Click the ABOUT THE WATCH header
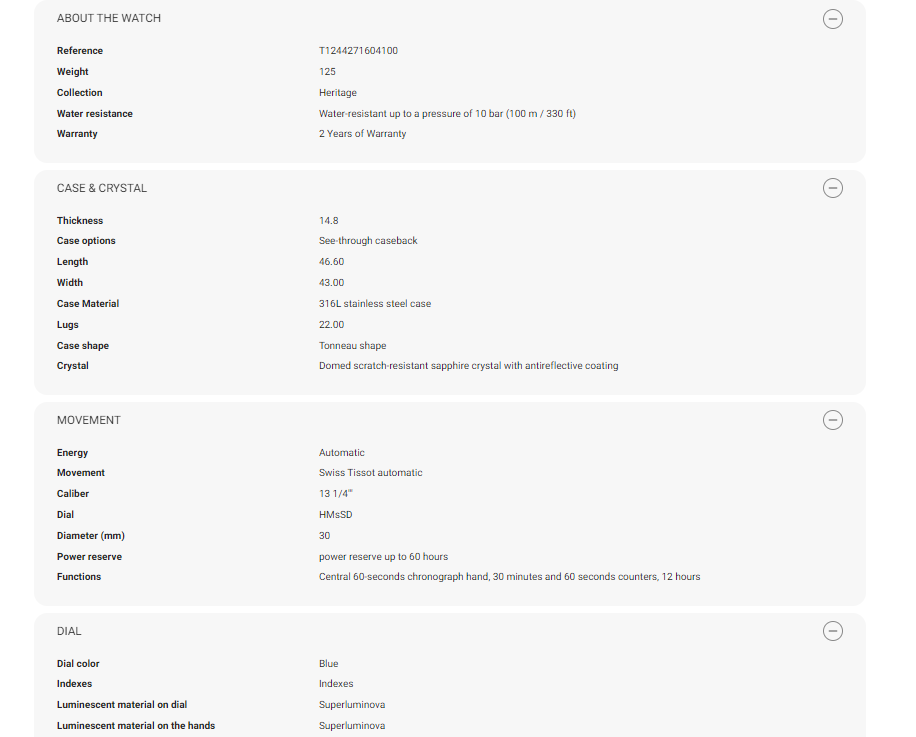The image size is (916, 737). pos(109,18)
